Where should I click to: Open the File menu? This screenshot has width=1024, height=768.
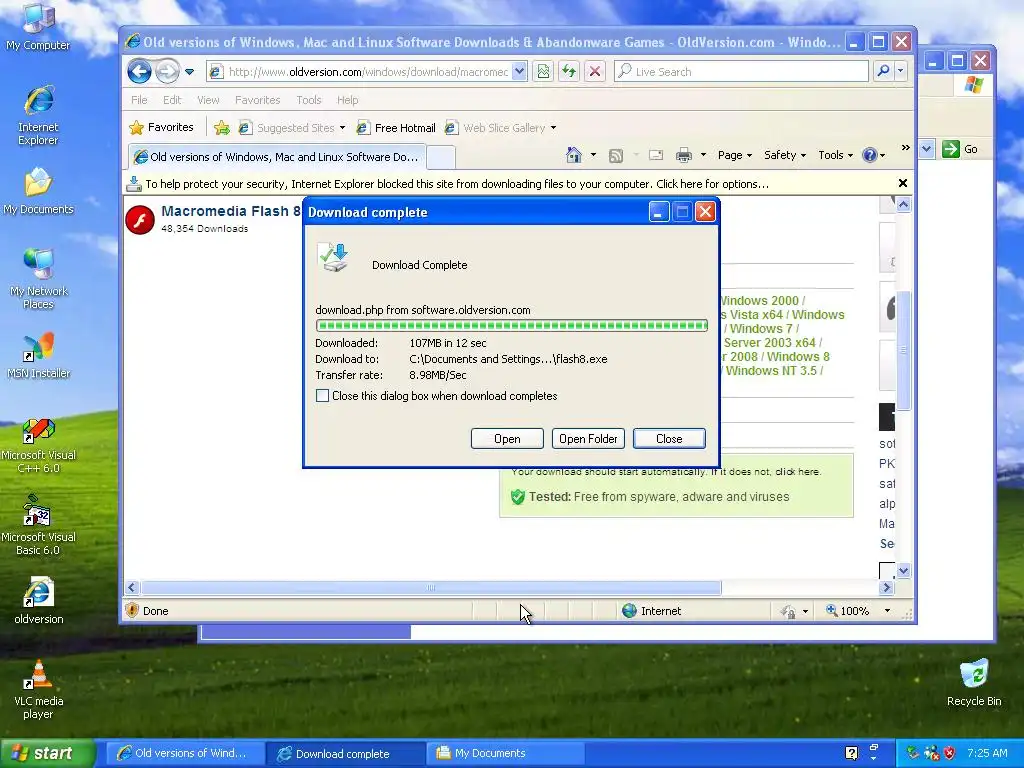(x=139, y=100)
